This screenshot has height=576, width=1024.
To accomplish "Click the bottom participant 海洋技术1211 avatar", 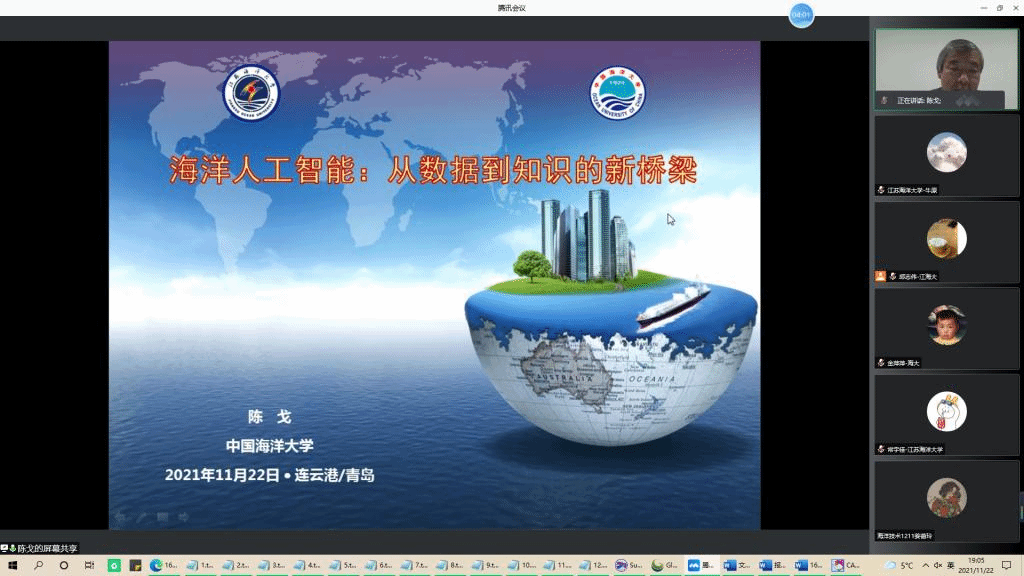I will 946,497.
